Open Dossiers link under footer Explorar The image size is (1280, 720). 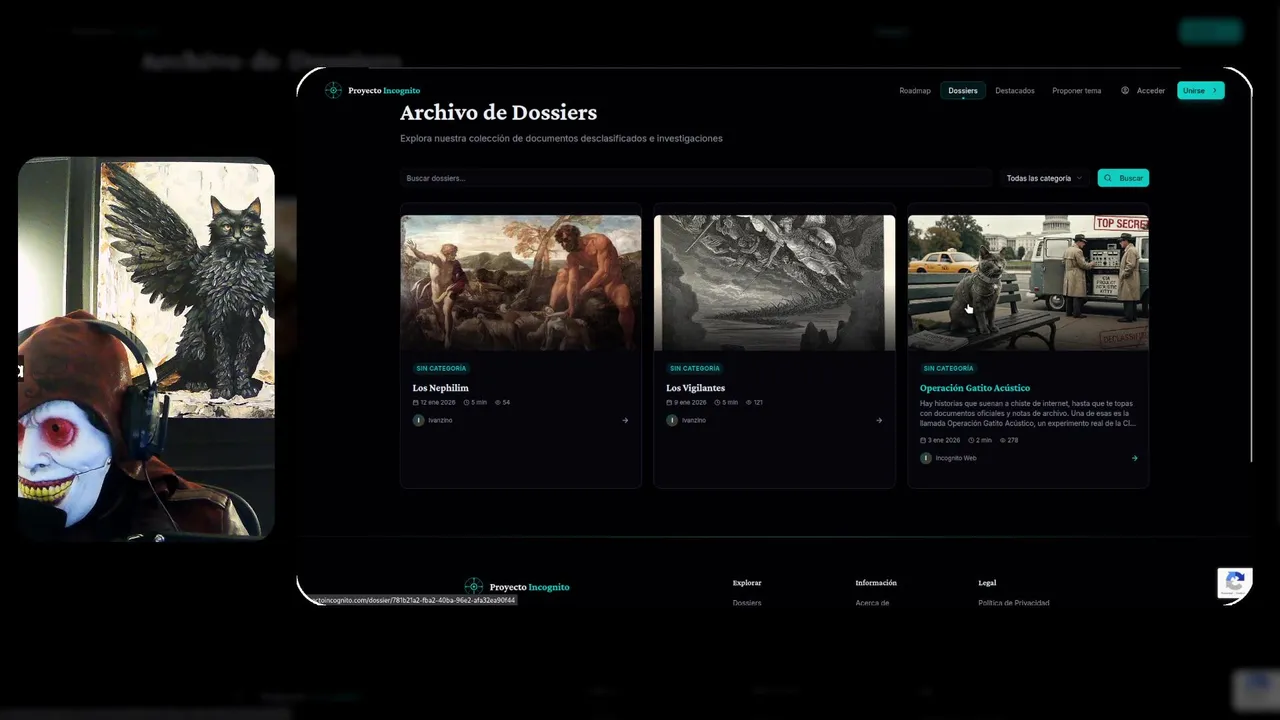[x=747, y=603]
